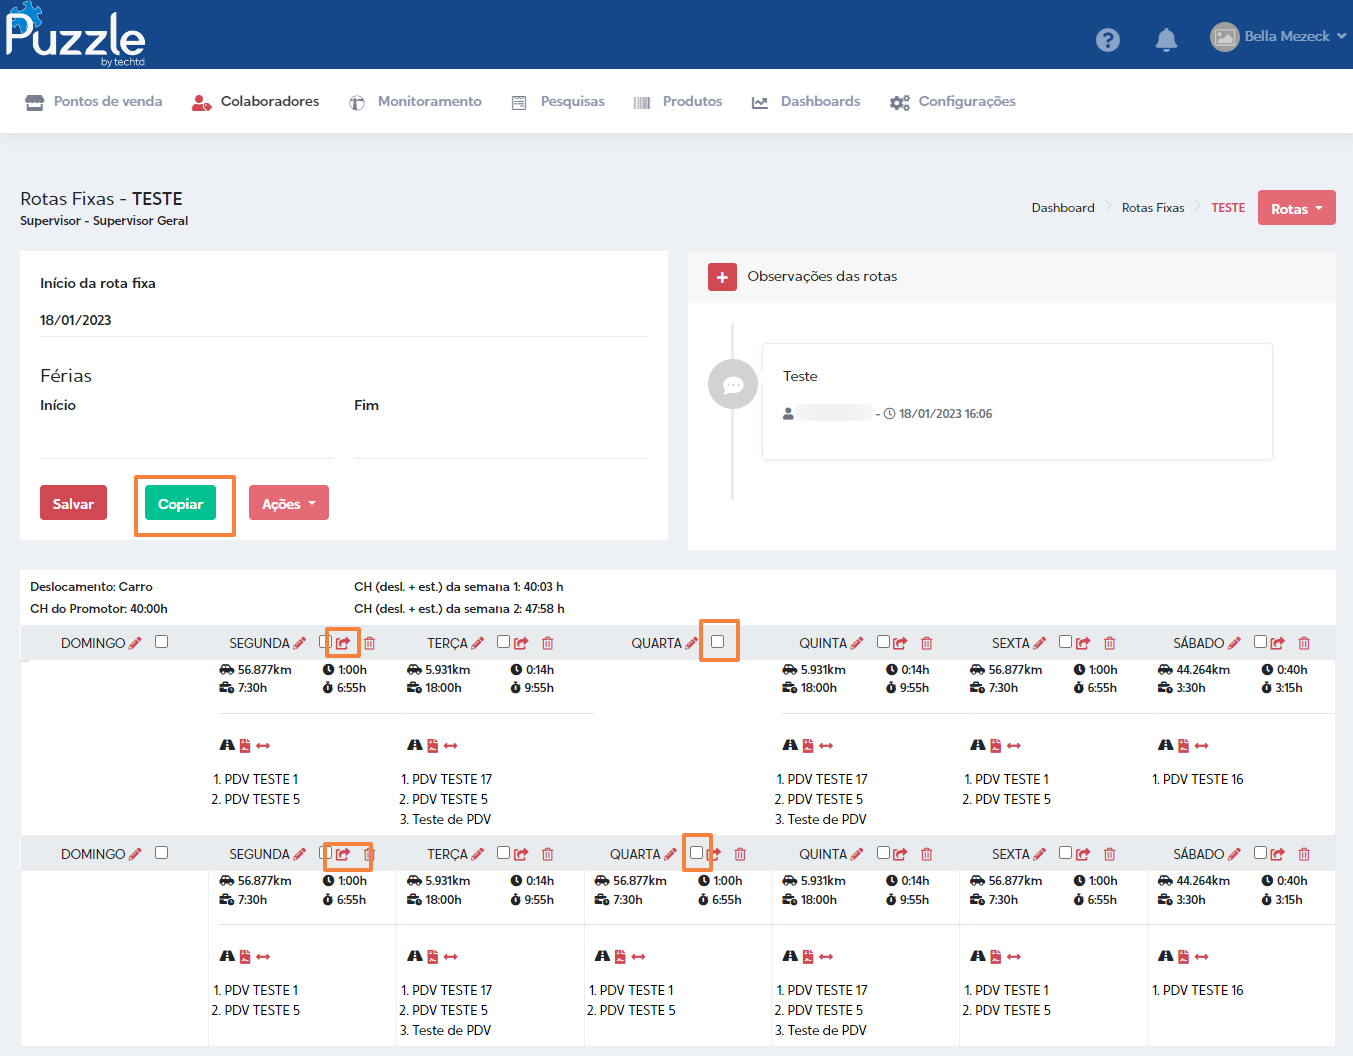Click 'CH (desl. + est.) da semana 2: 47:58 h'
Viewport: 1353px width, 1056px height.
pos(459,609)
